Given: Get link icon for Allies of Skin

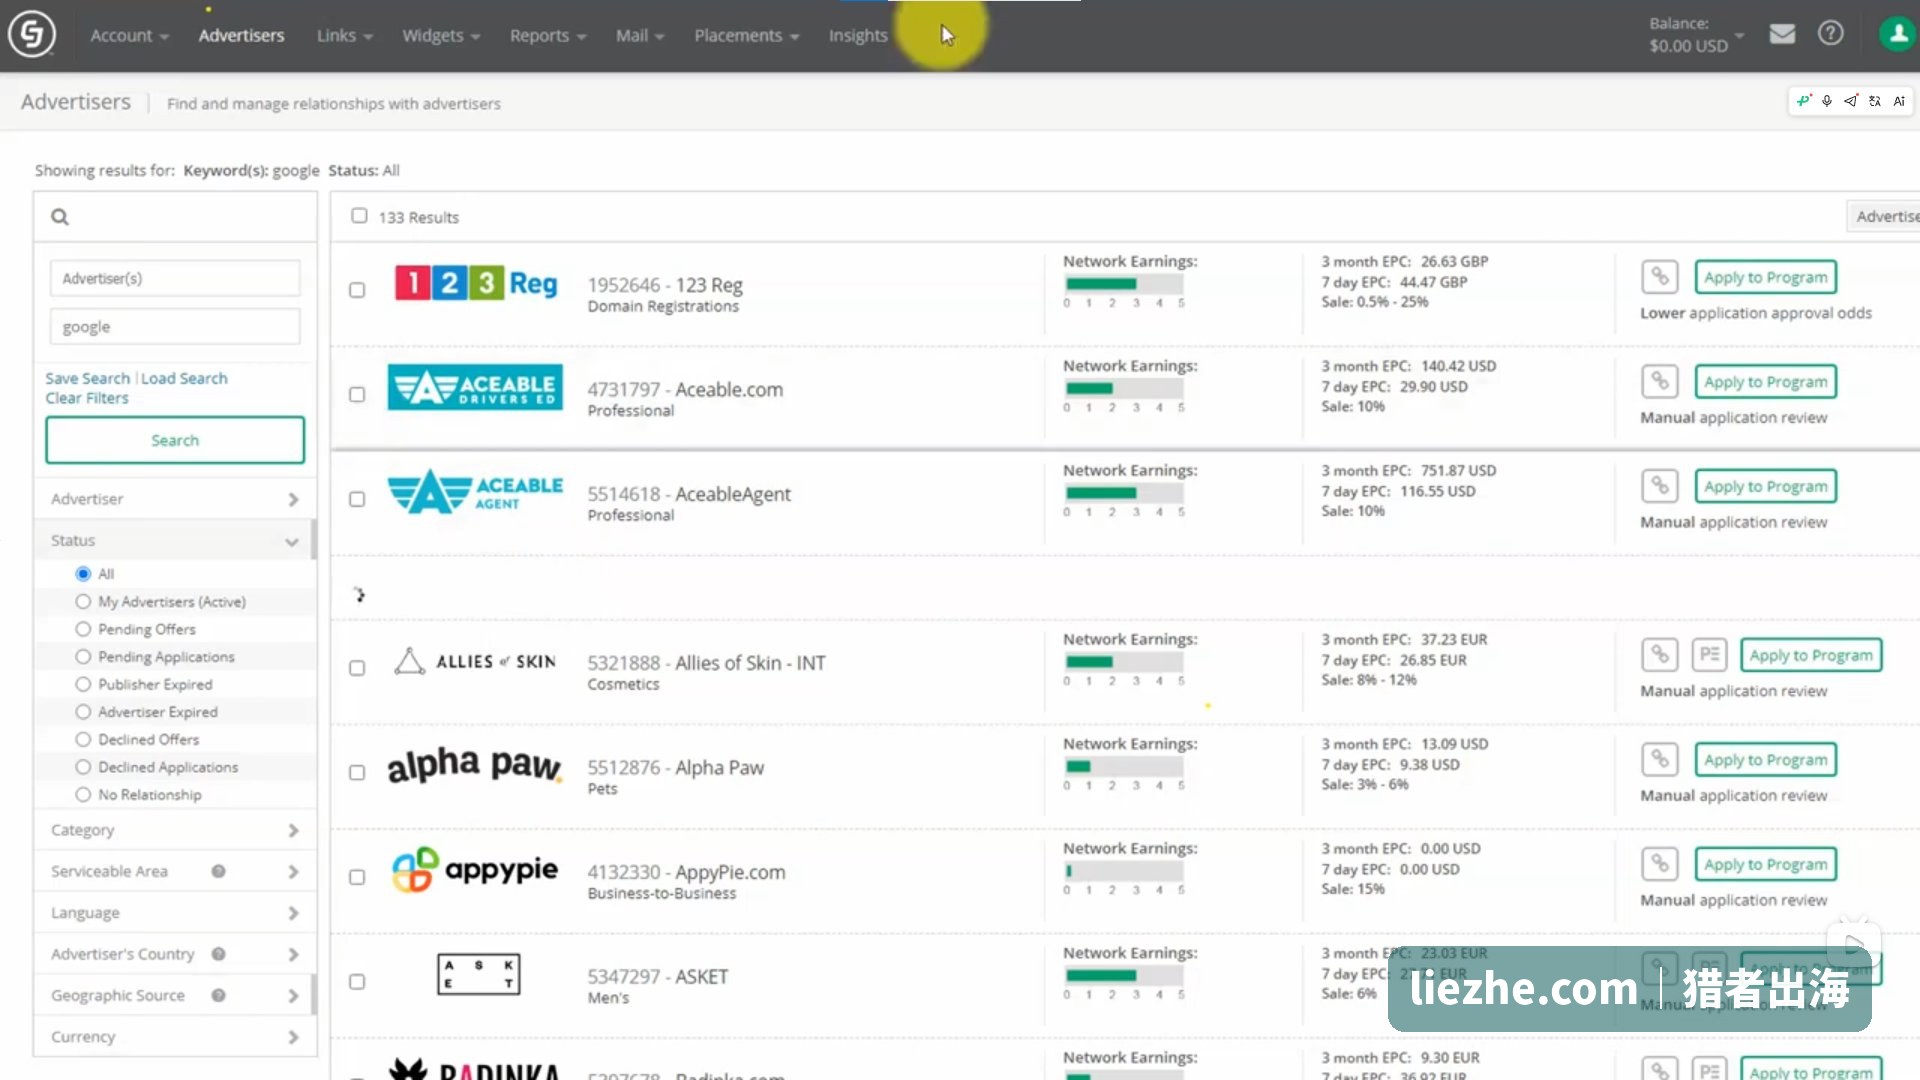Looking at the screenshot, I should [x=1659, y=655].
